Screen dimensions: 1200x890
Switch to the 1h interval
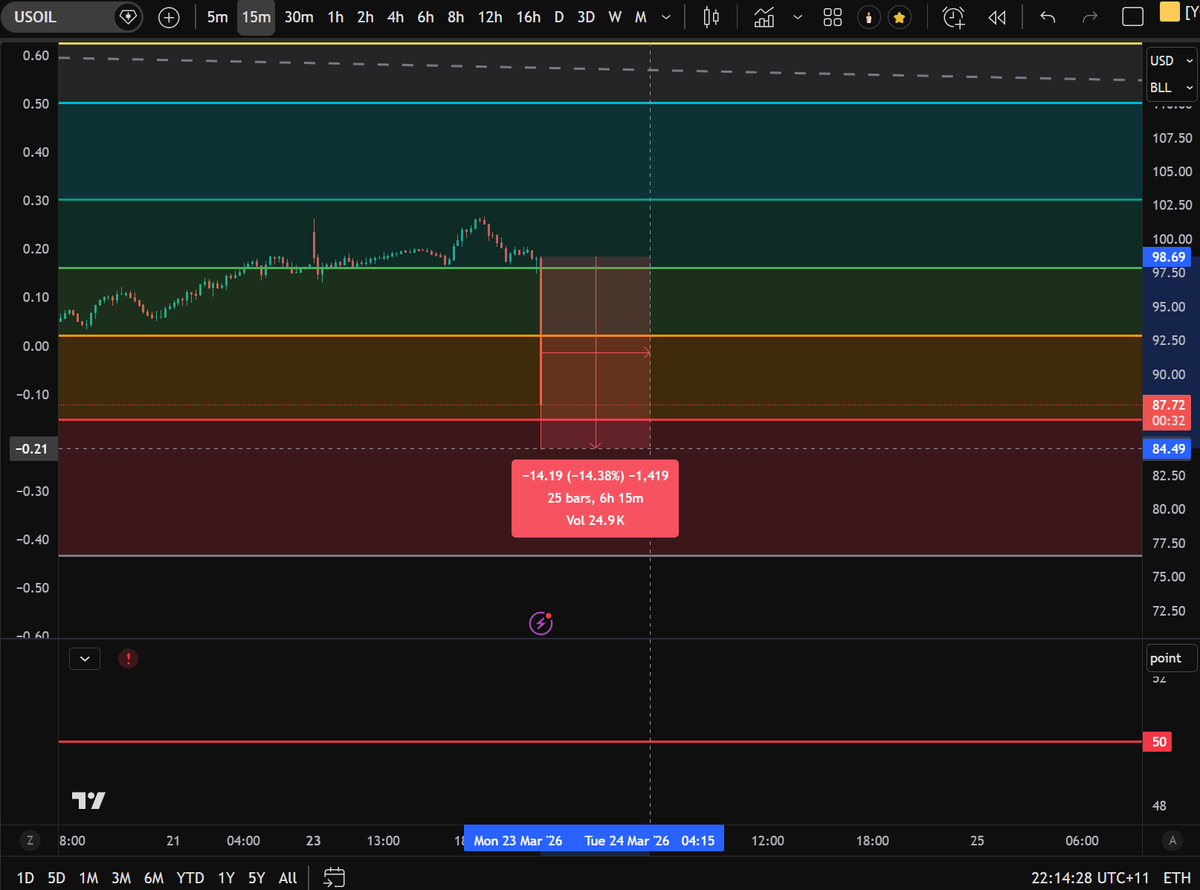(336, 17)
